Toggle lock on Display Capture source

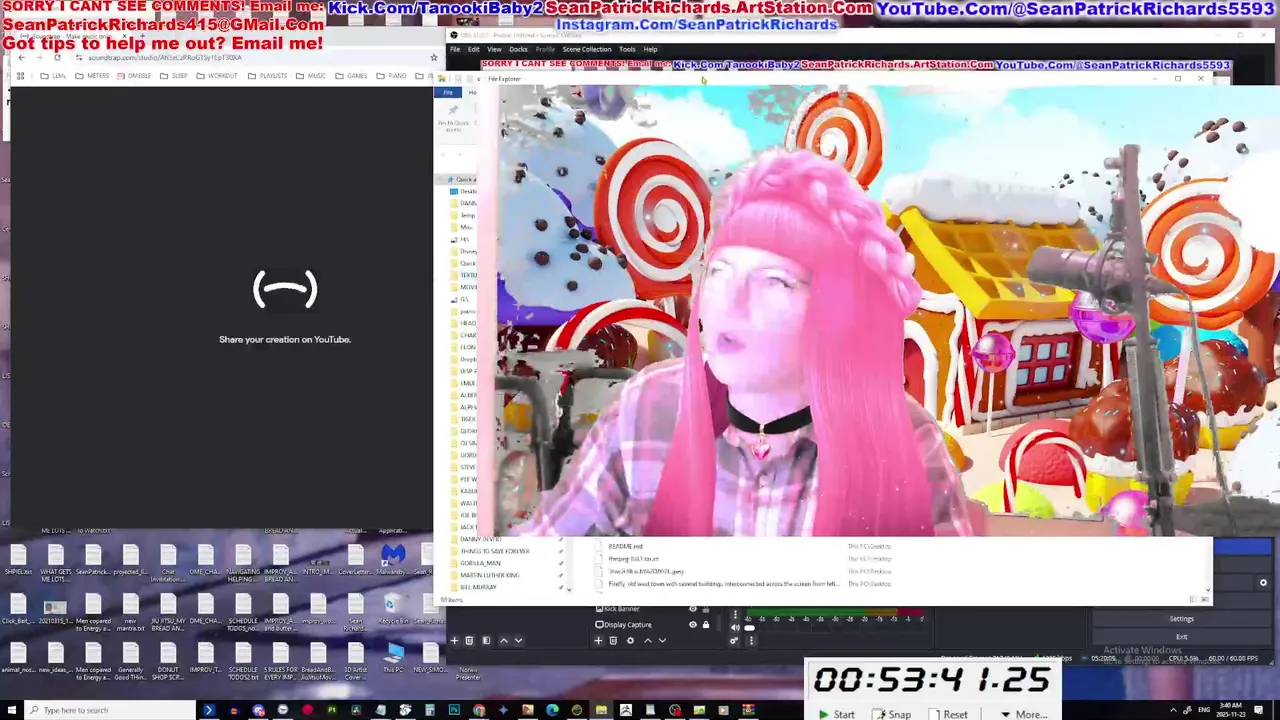[x=706, y=625]
